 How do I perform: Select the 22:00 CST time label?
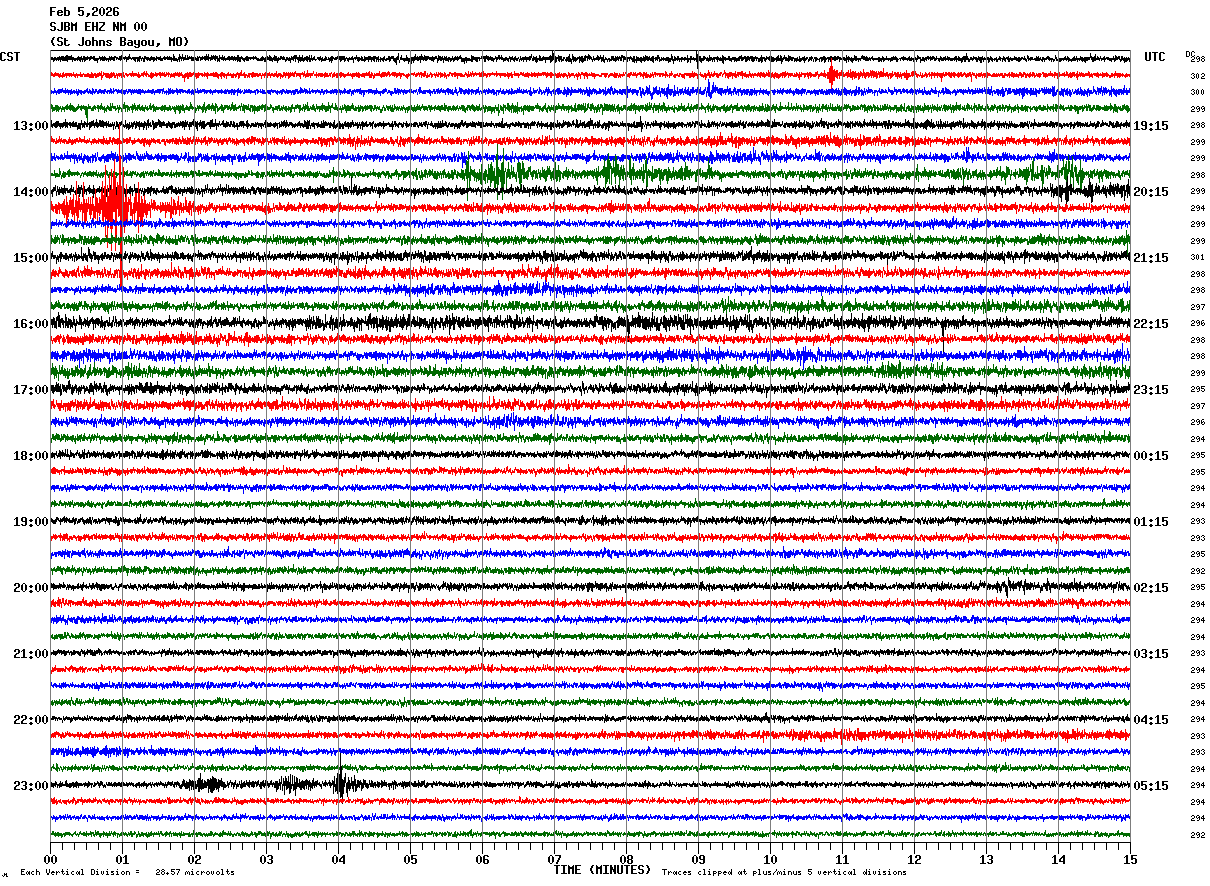31,720
